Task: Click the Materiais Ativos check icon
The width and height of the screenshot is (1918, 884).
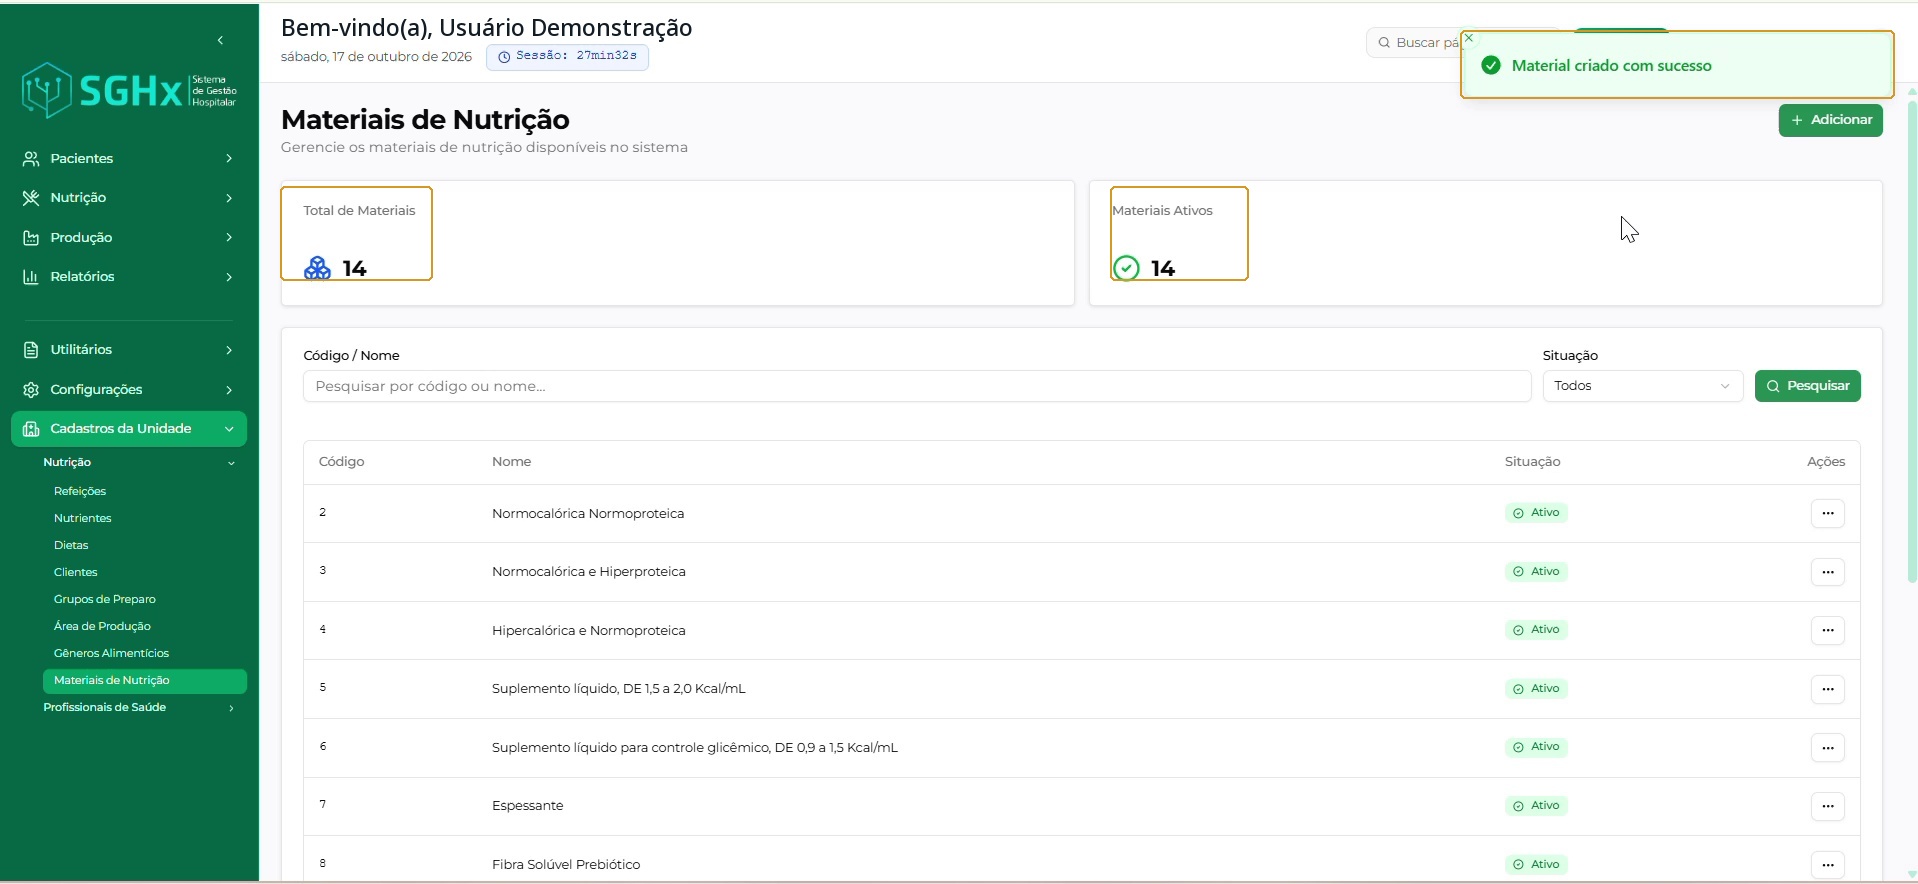Action: pyautogui.click(x=1126, y=268)
